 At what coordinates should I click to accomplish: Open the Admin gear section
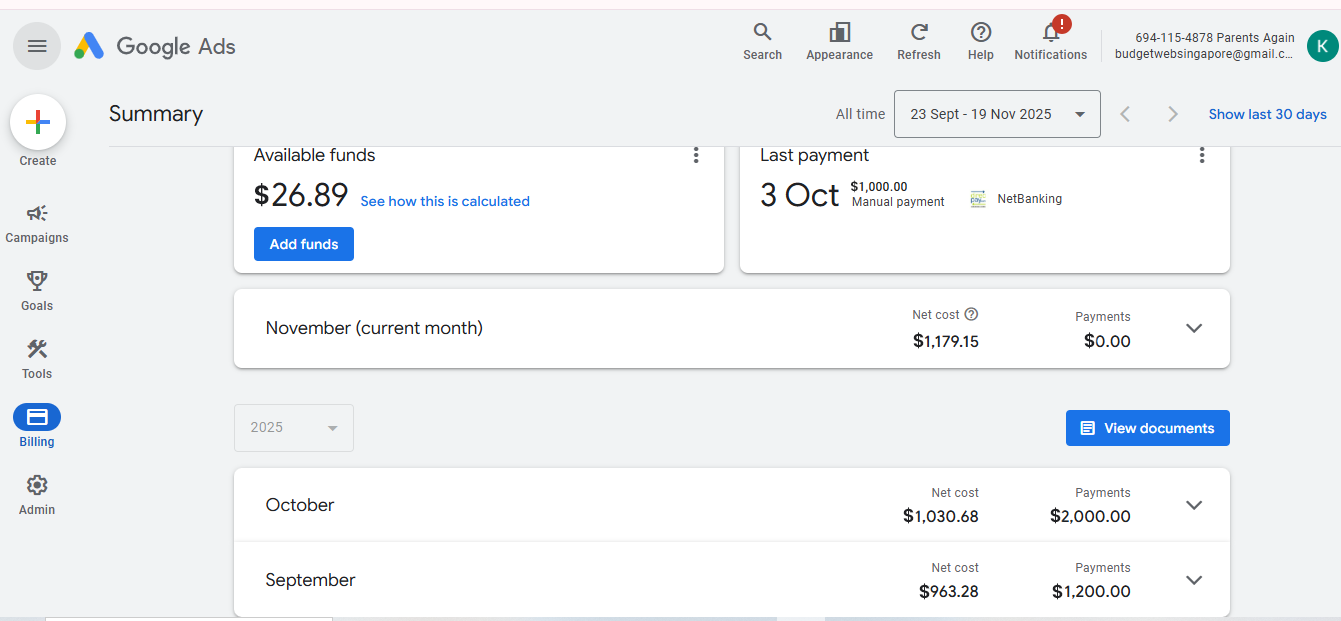(37, 486)
